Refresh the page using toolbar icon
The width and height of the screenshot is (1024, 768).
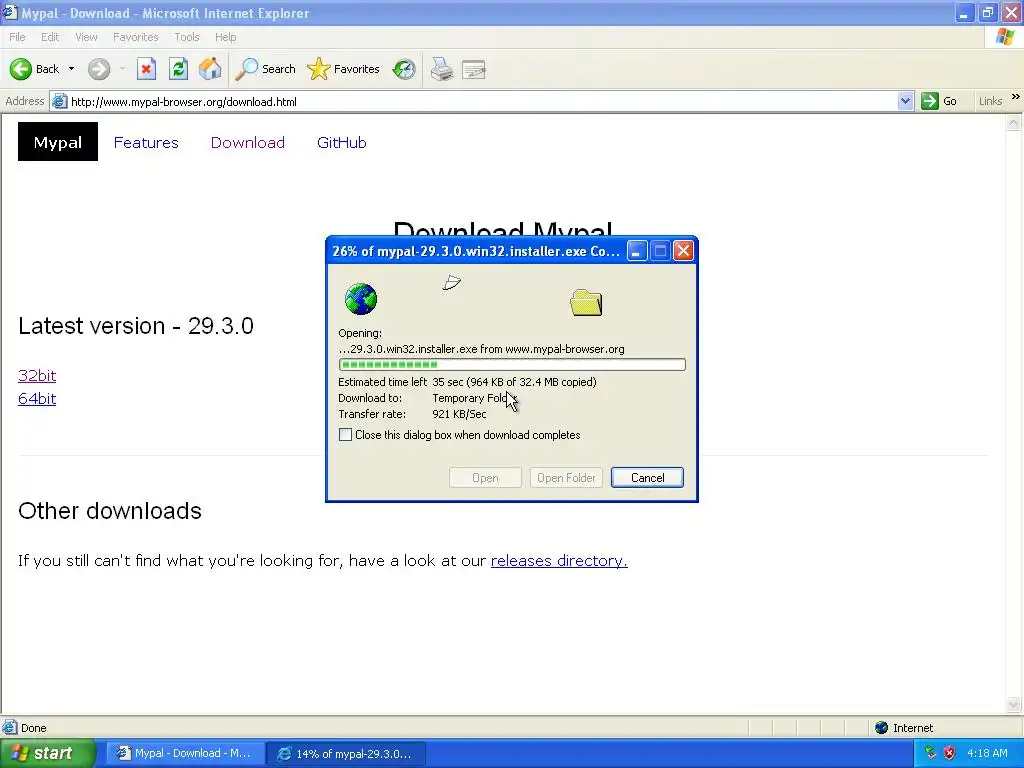click(x=178, y=69)
